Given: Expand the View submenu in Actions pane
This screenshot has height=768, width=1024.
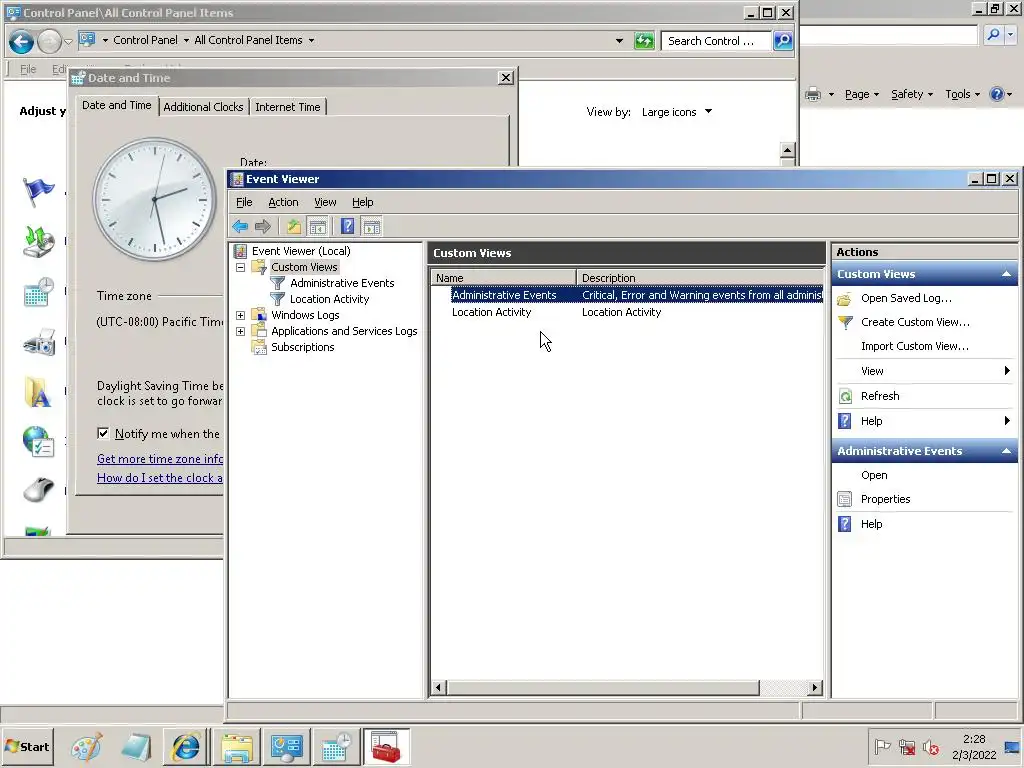Looking at the screenshot, I should [1007, 371].
